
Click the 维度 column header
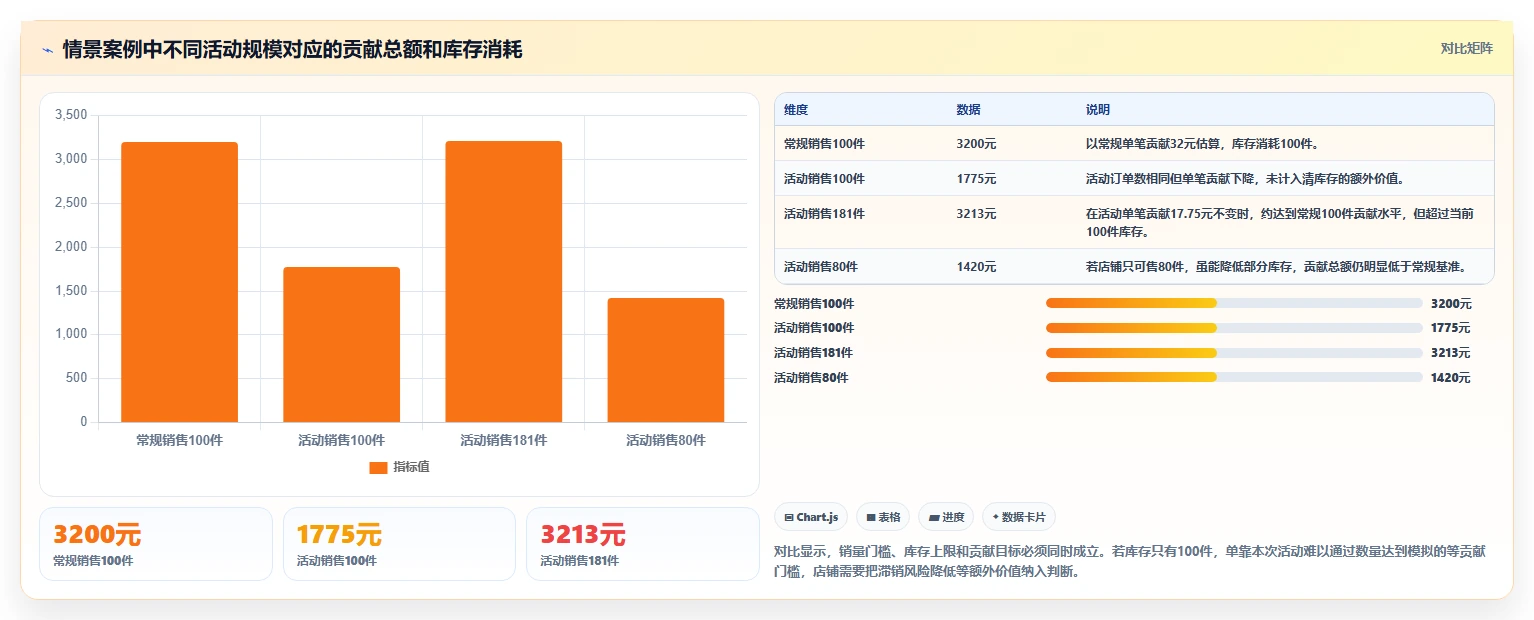796,110
